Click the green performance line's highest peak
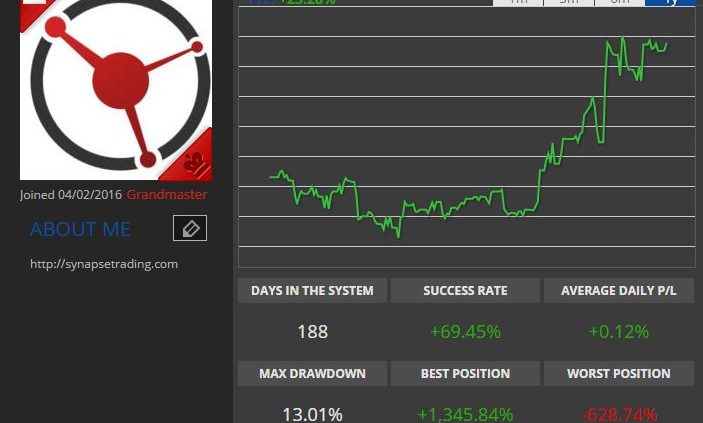The image size is (703, 423). click(622, 38)
